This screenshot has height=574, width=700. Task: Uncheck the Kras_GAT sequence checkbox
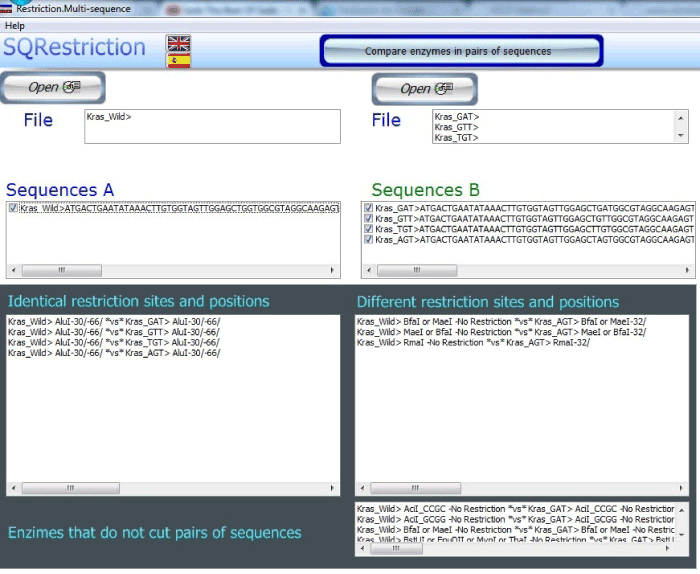coord(369,208)
